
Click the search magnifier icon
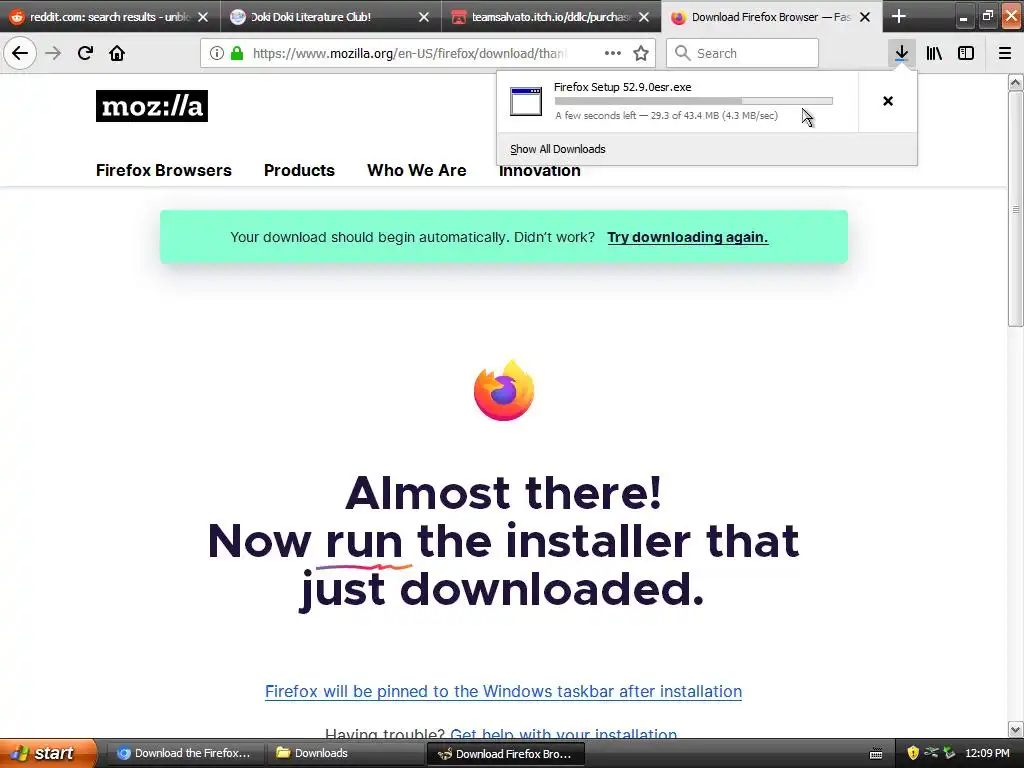click(x=682, y=53)
